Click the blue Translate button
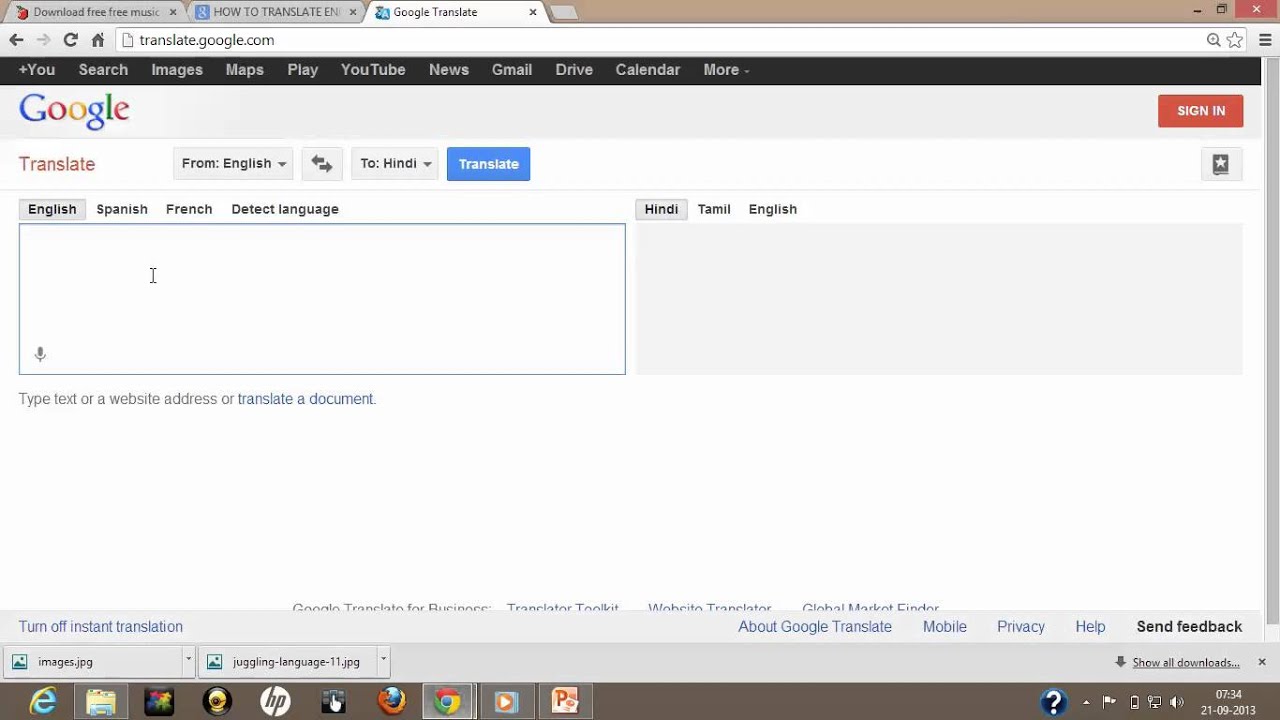This screenshot has height=720, width=1280. click(488, 164)
